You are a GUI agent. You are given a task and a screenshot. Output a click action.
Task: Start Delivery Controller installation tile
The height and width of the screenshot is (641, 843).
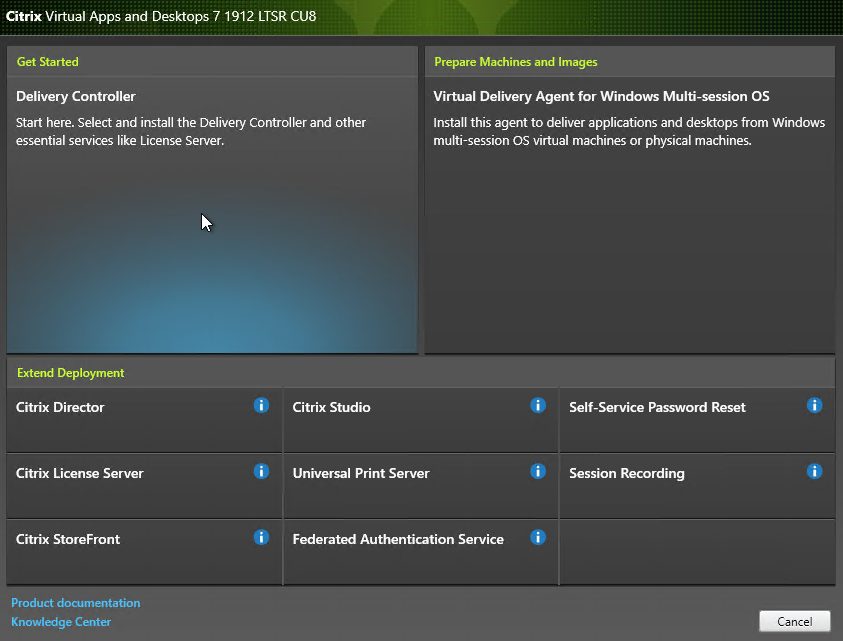212,215
